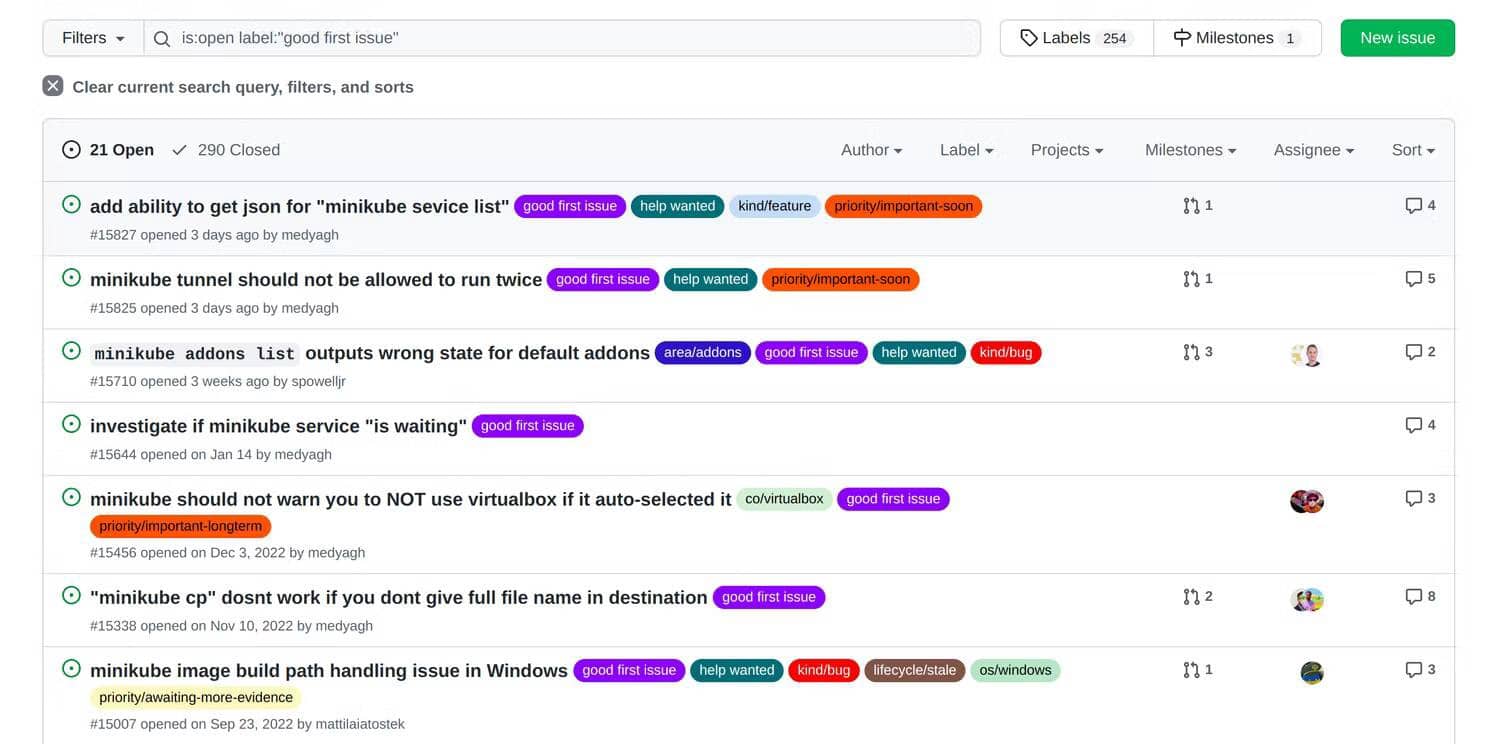Show the 21 Open issues
This screenshot has height=744, width=1500.
pos(108,150)
